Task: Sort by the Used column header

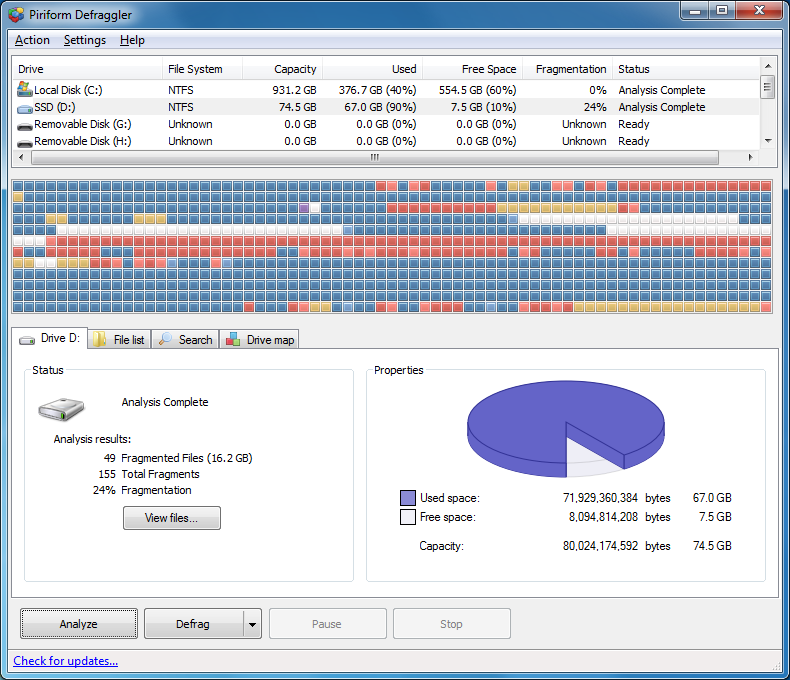Action: 373,69
